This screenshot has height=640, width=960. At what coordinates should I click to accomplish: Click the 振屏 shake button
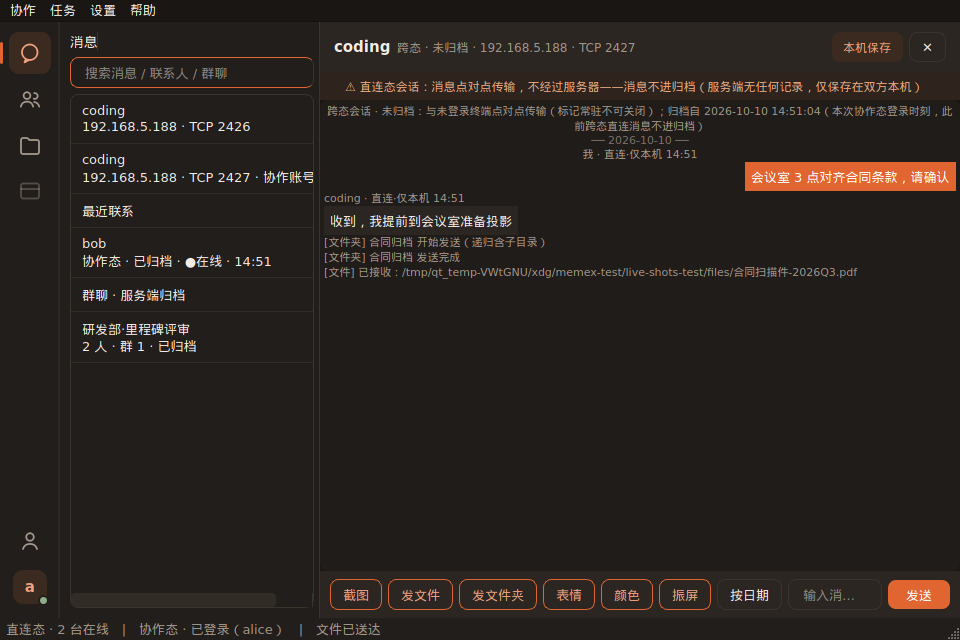coord(684,595)
